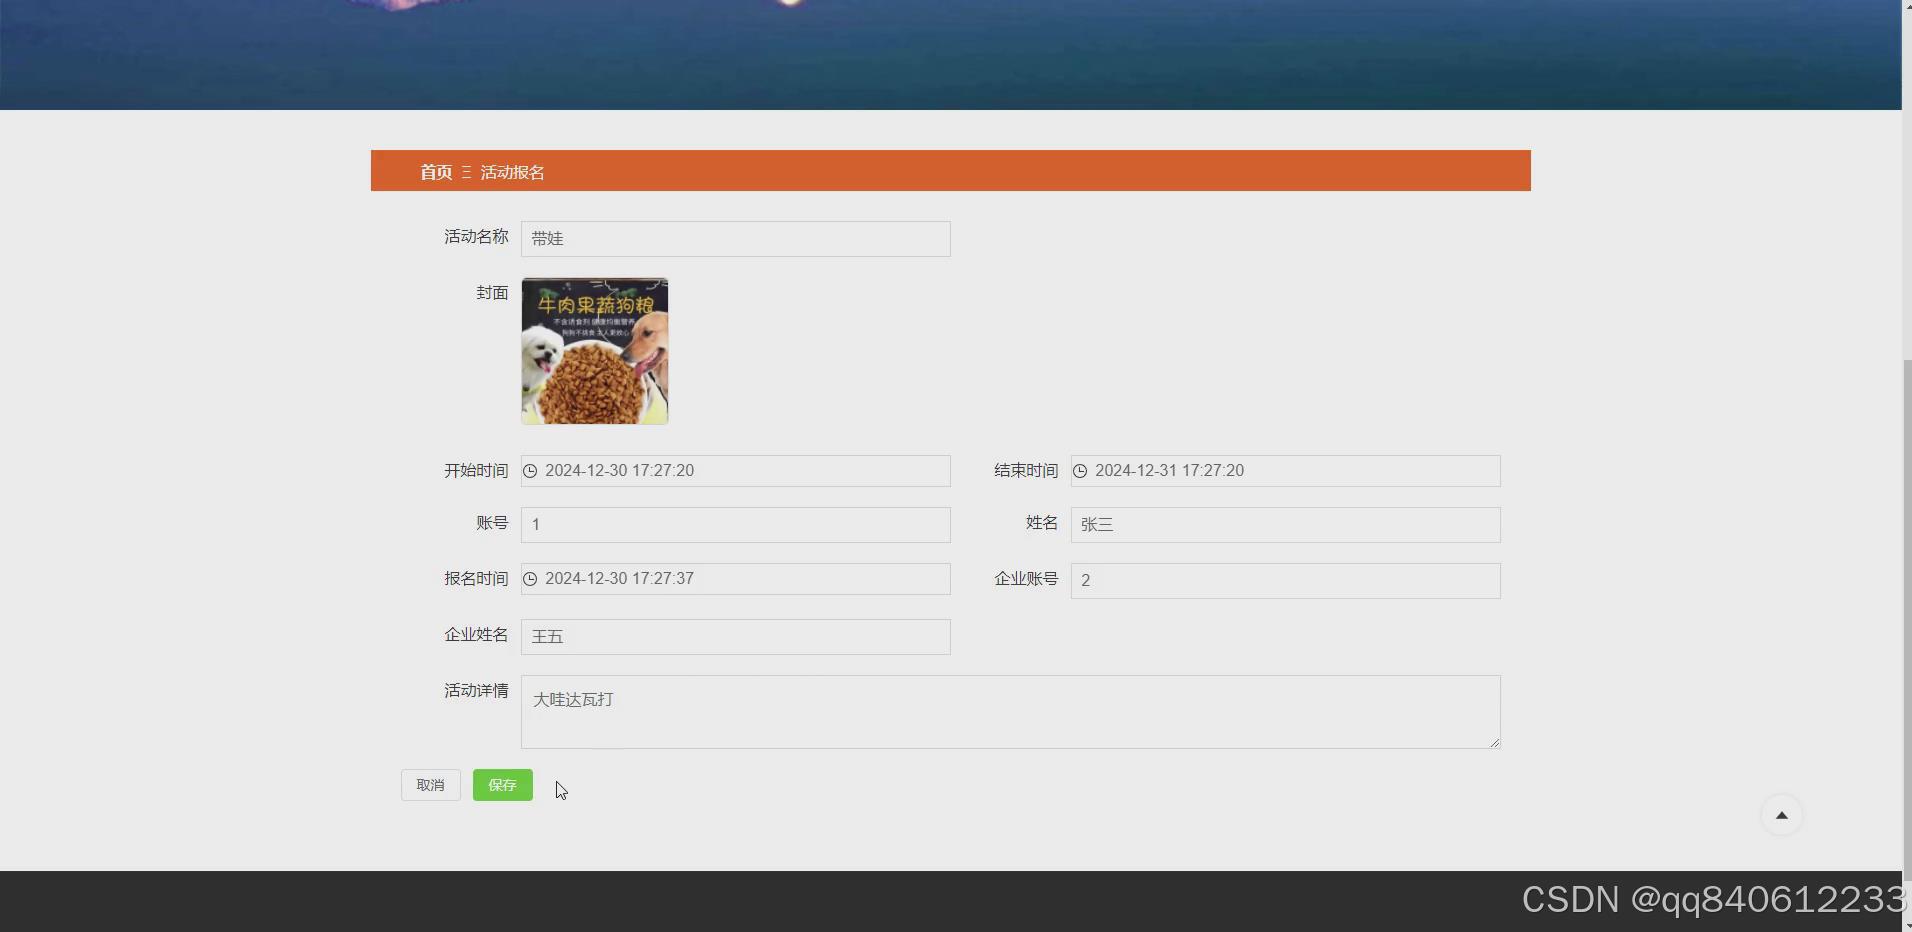Click the 企业账号 label

[x=1026, y=579]
